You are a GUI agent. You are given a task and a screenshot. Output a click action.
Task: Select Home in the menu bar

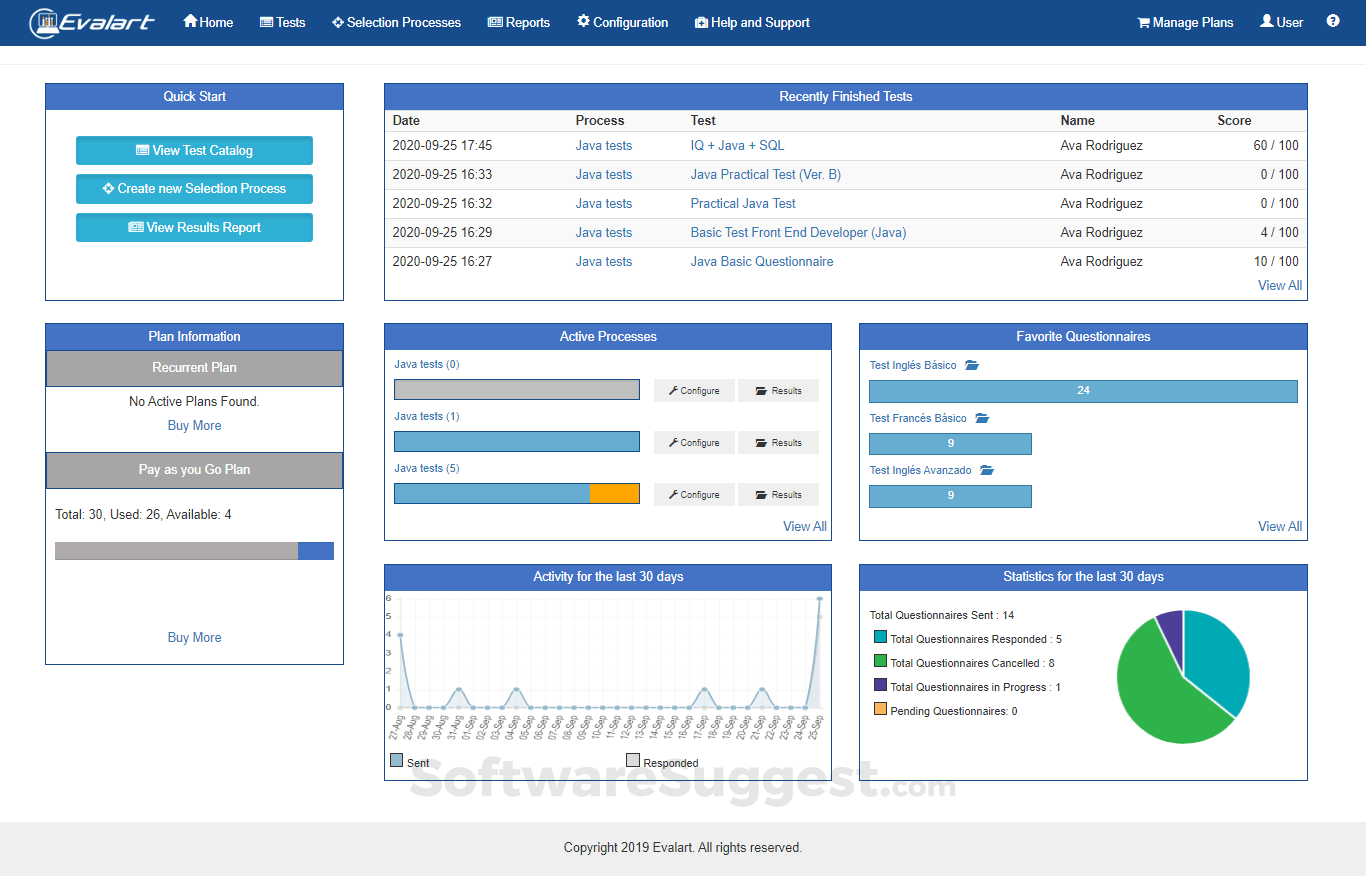coord(207,22)
